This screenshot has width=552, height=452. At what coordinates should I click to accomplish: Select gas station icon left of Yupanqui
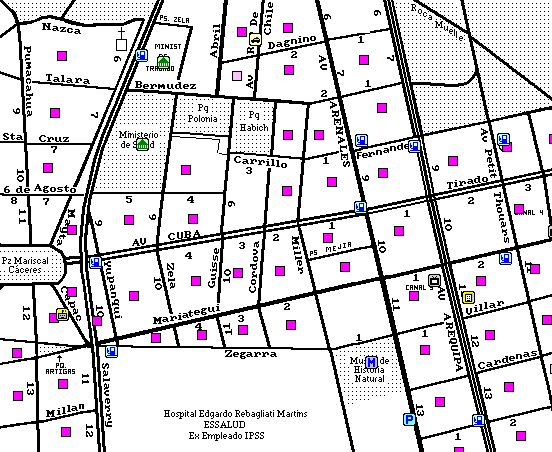95,263
